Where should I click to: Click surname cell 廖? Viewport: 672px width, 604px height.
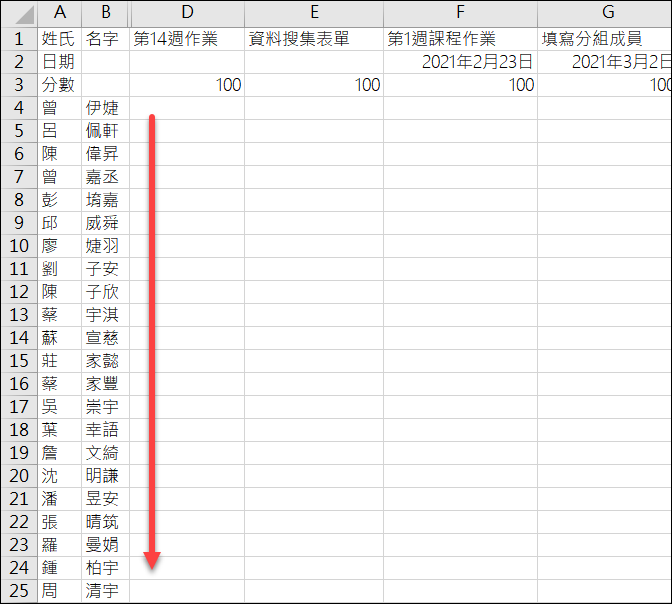60,246
